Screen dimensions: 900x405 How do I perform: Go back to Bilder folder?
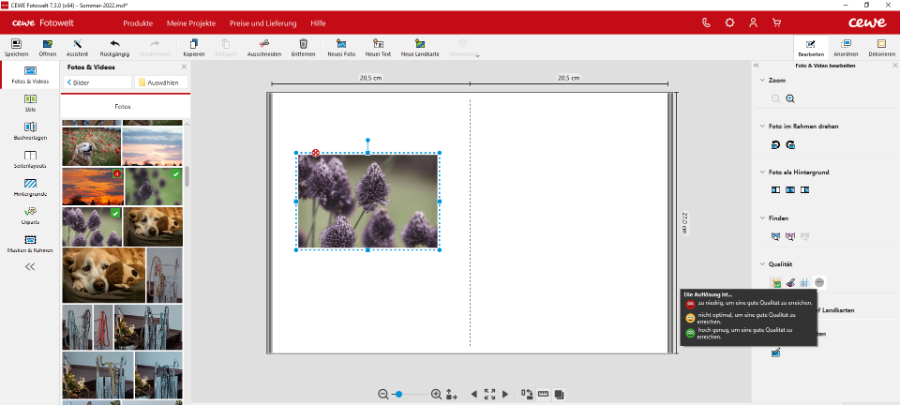[x=97, y=83]
